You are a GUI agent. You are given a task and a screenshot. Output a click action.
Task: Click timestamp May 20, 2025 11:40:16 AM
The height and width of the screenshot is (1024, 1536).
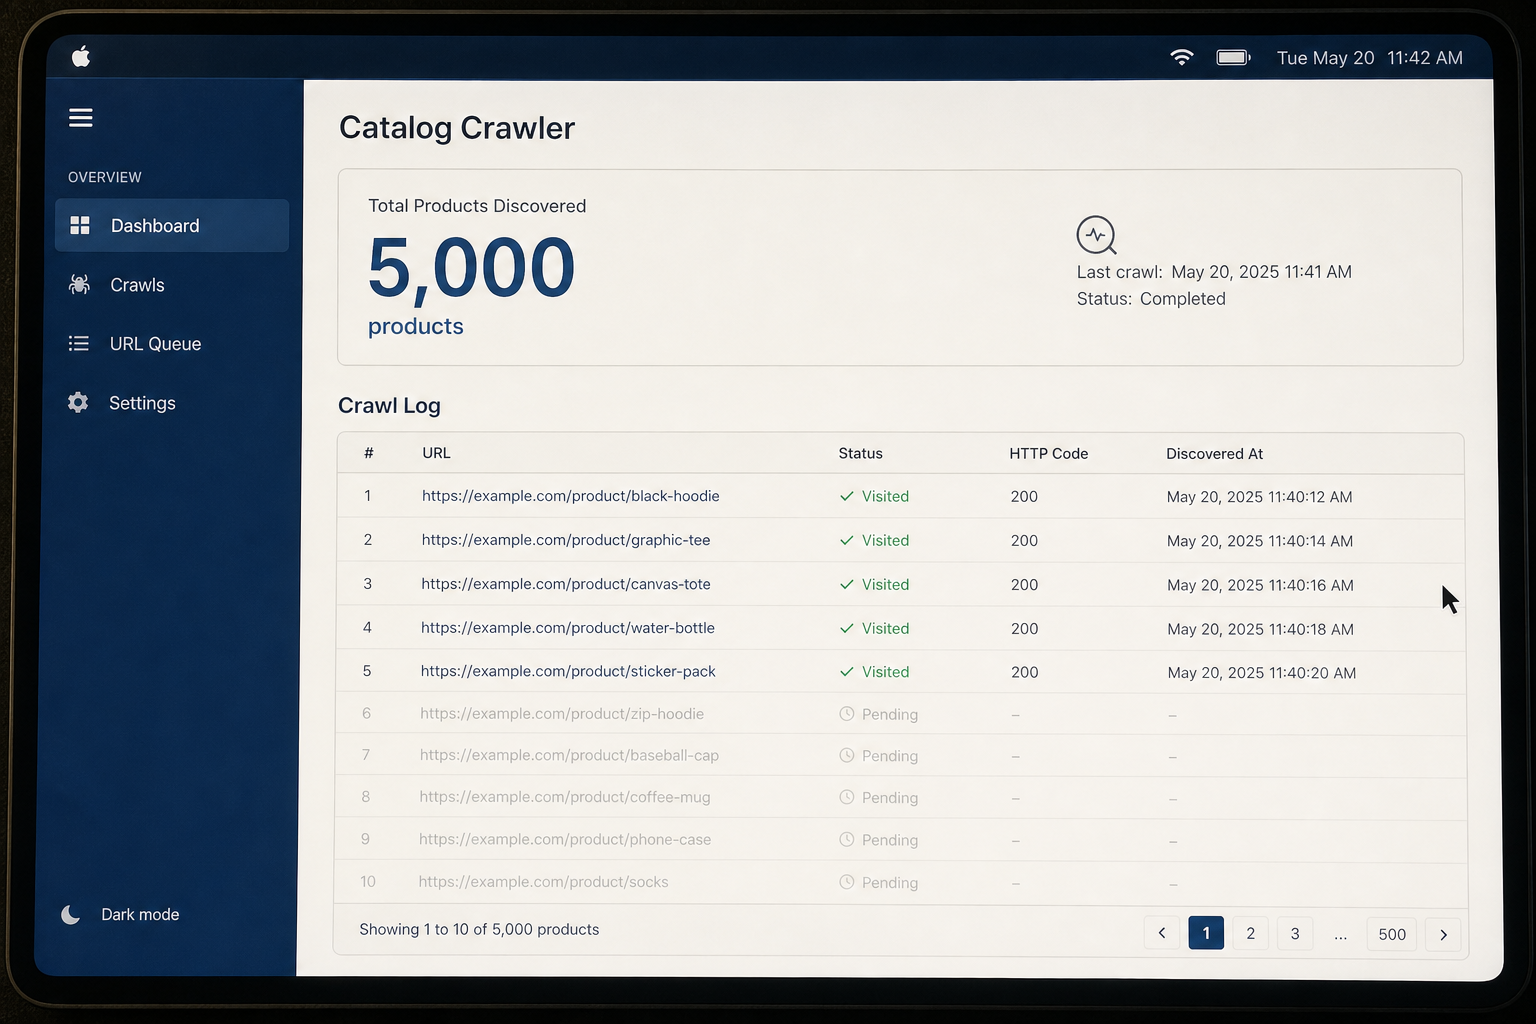1260,585
